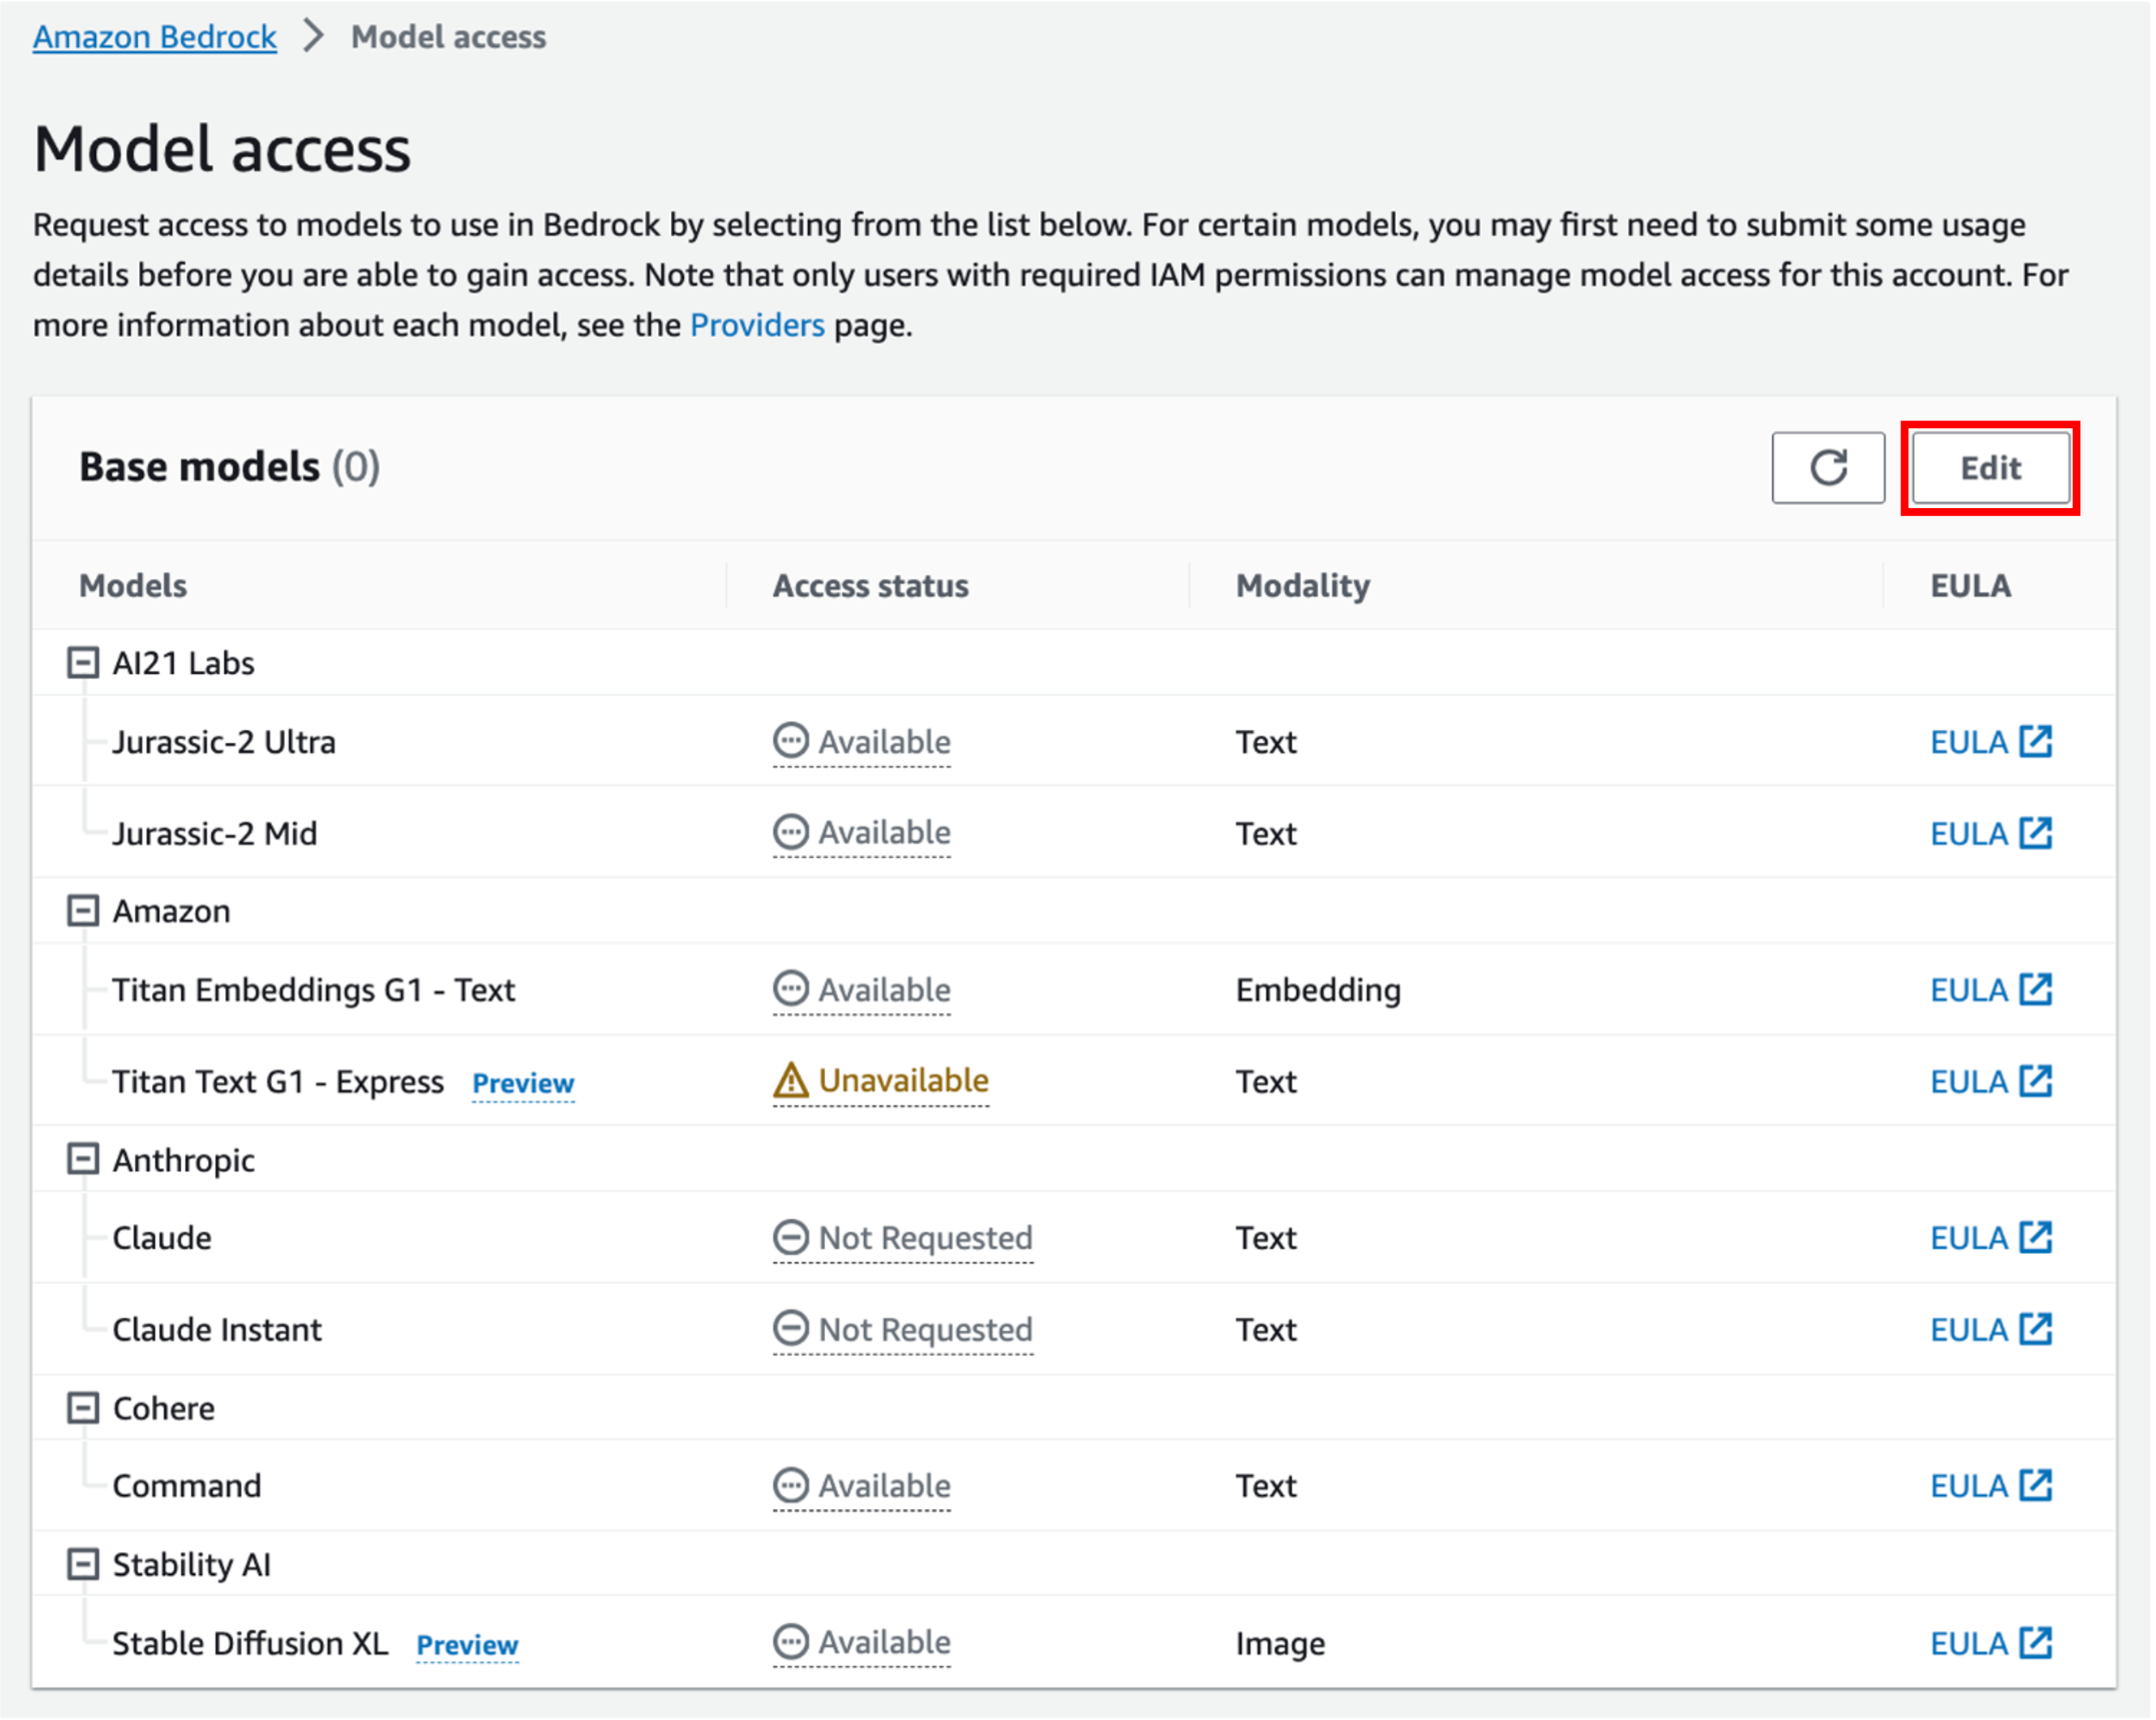Click the Edit button

tap(1989, 468)
